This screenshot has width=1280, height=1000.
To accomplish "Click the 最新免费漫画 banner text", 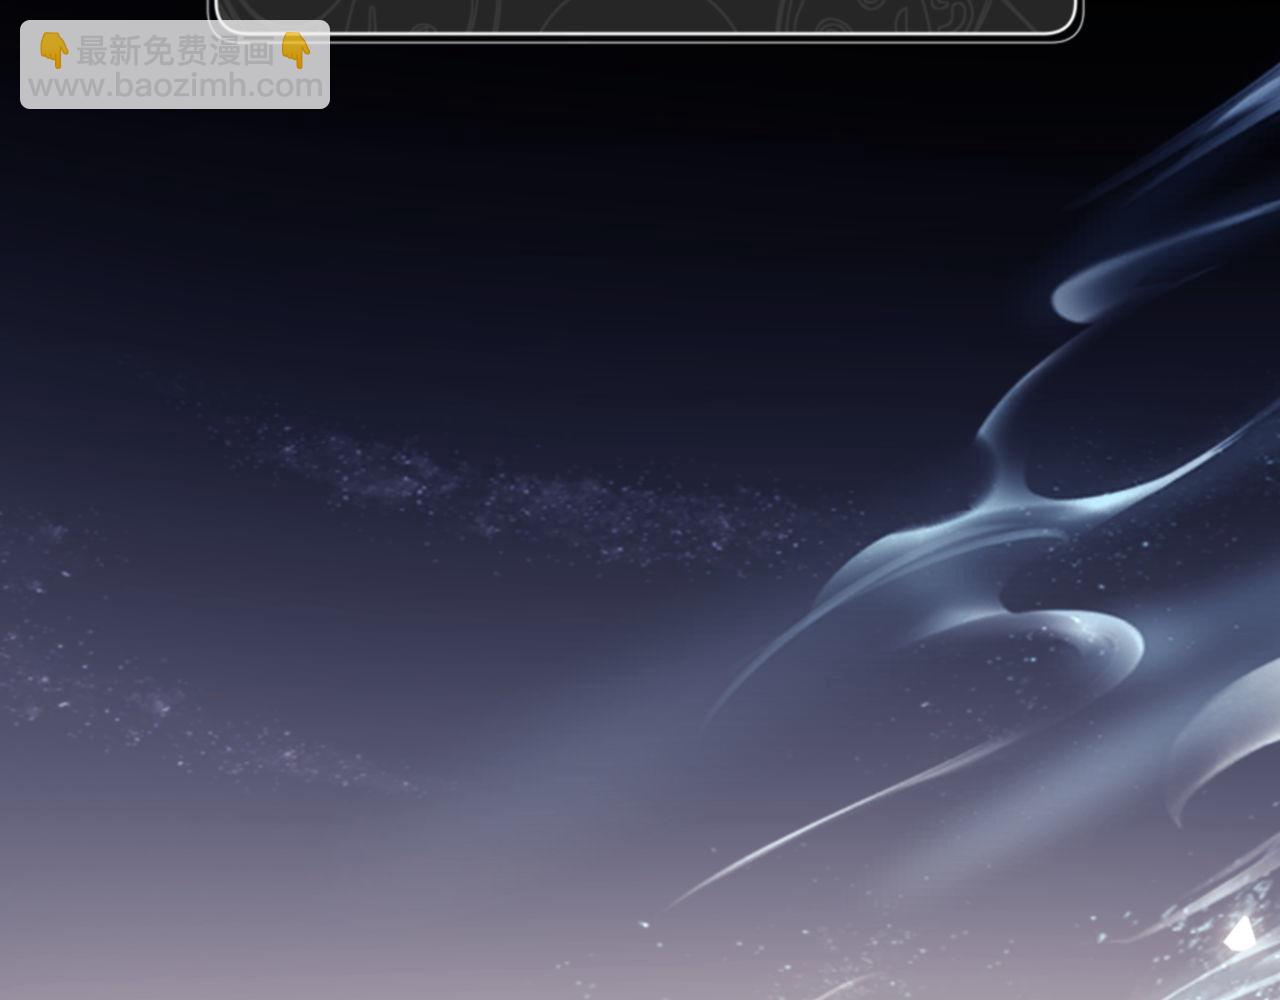I will 175,51.
